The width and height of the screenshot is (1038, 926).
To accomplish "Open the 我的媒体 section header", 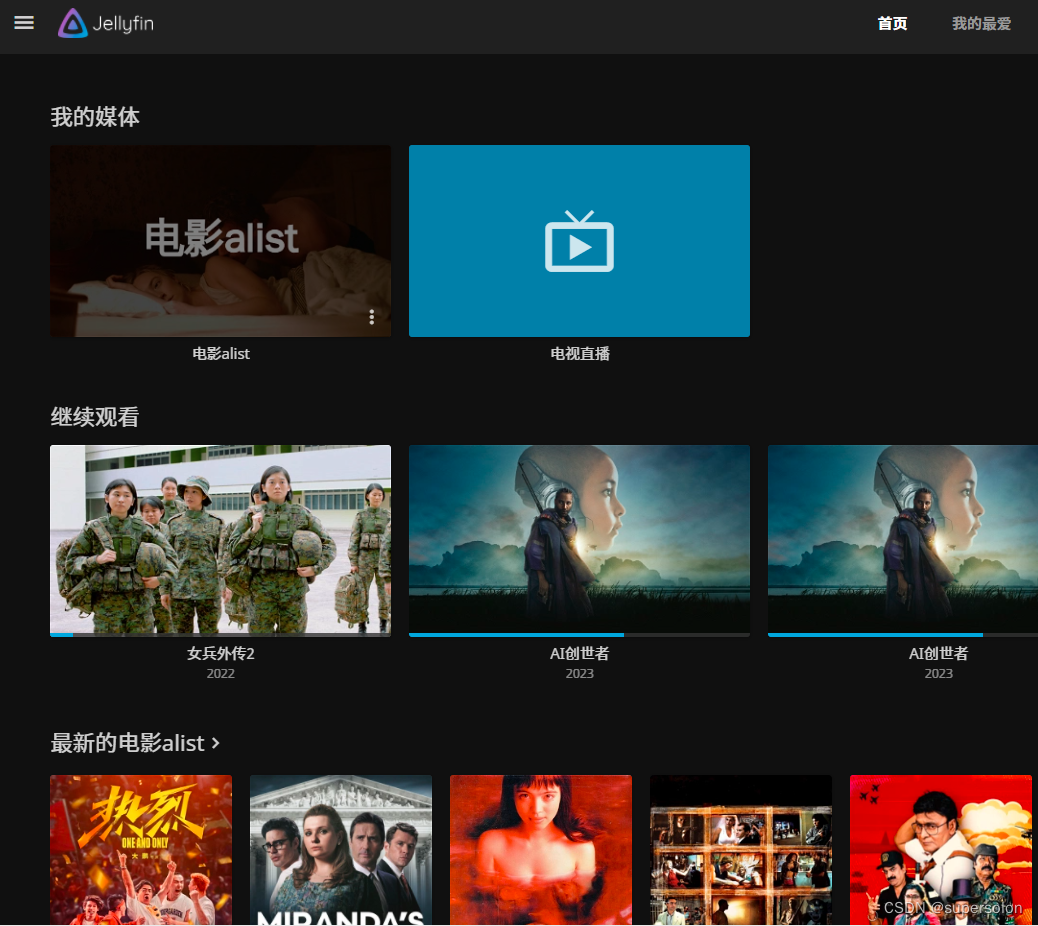I will [x=96, y=117].
